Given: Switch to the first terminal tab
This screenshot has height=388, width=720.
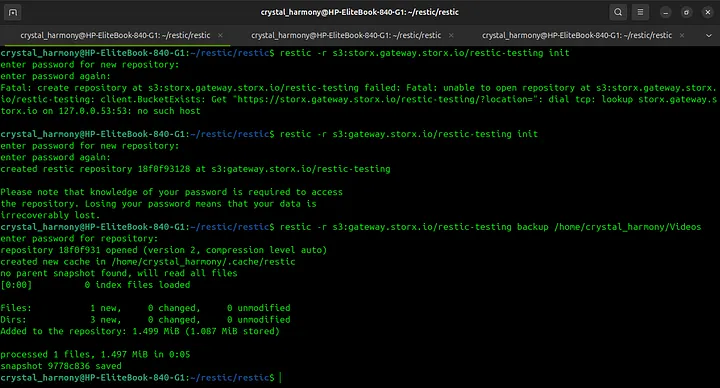Looking at the screenshot, I should pyautogui.click(x=115, y=35).
